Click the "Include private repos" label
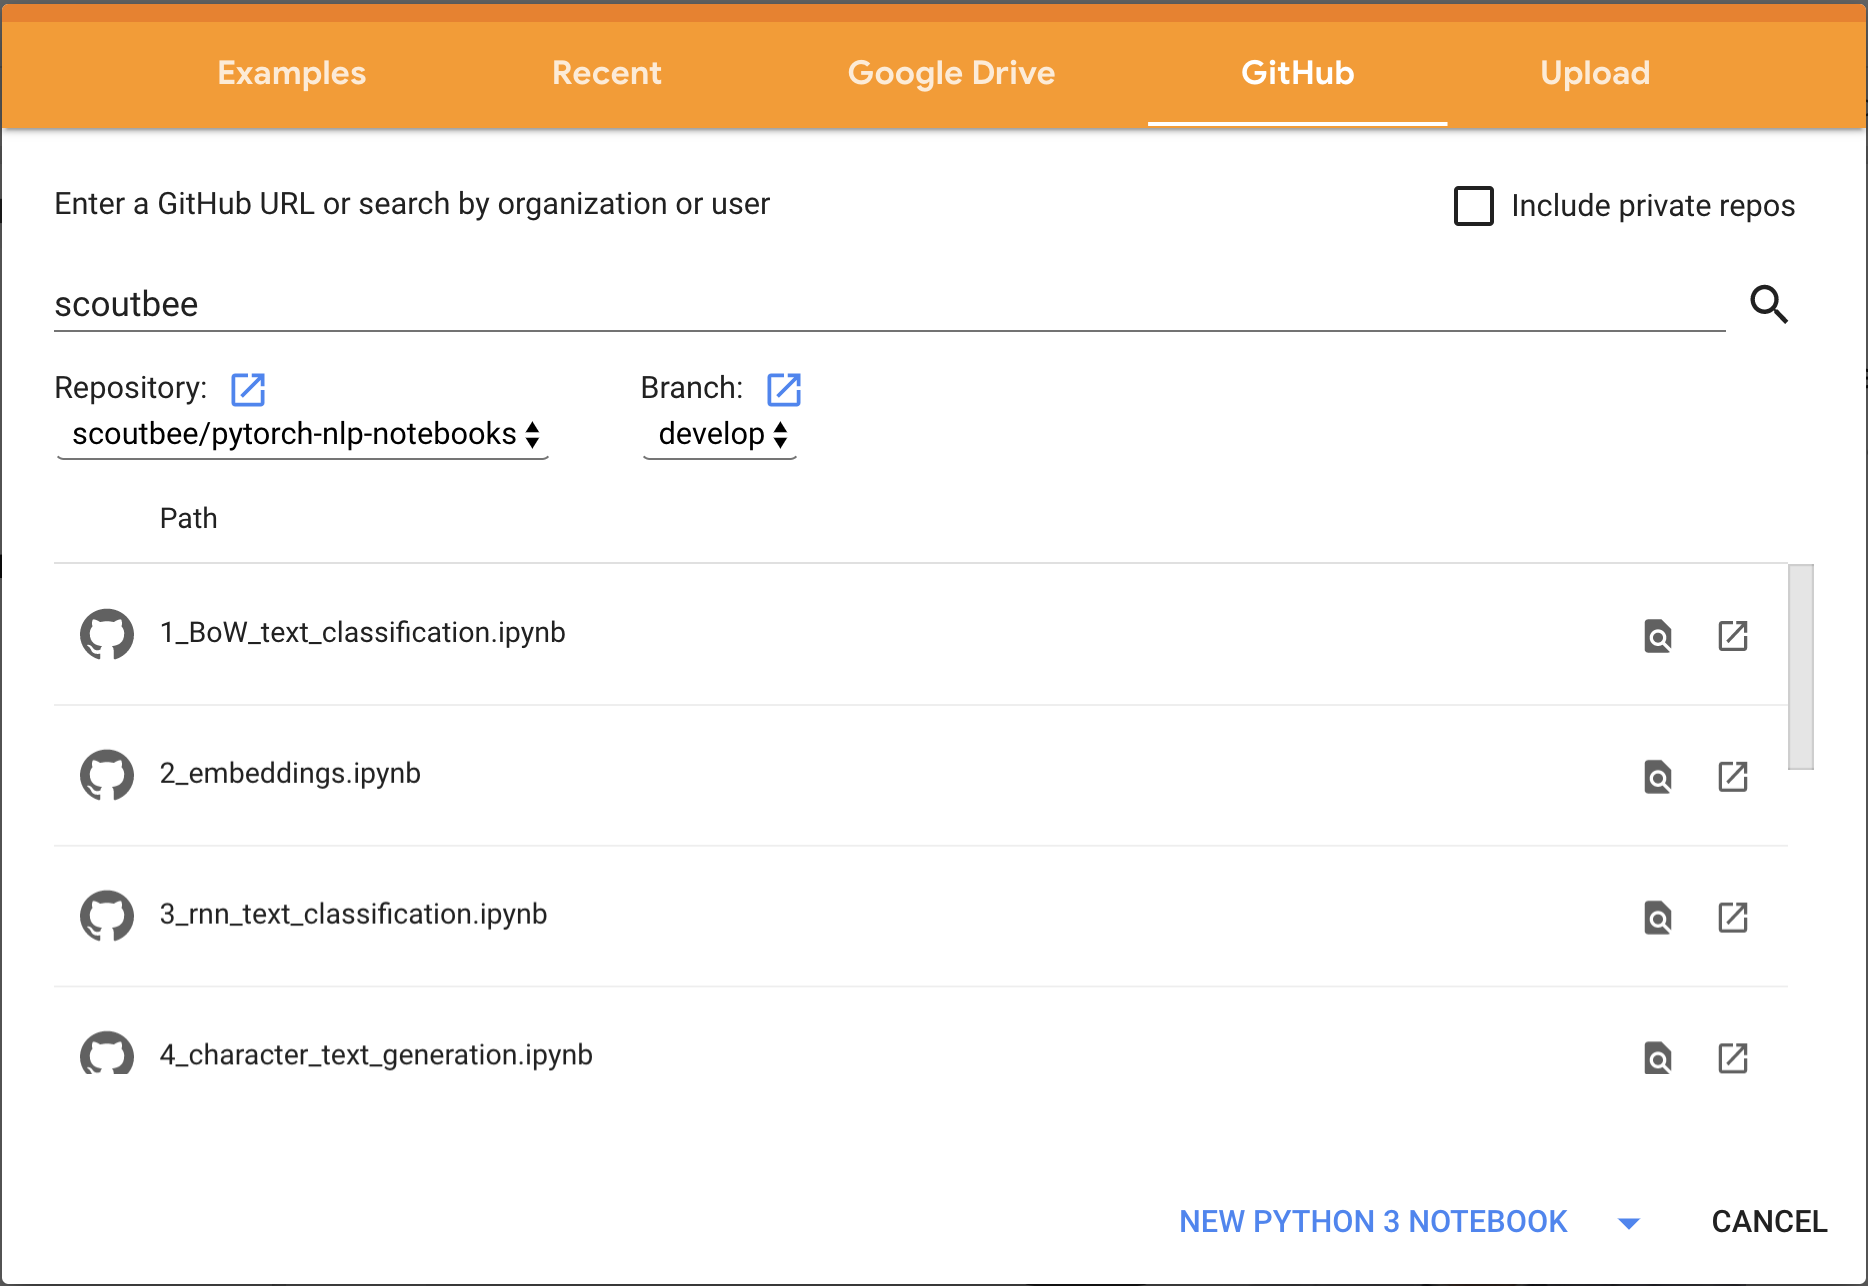The image size is (1868, 1286). (x=1653, y=206)
